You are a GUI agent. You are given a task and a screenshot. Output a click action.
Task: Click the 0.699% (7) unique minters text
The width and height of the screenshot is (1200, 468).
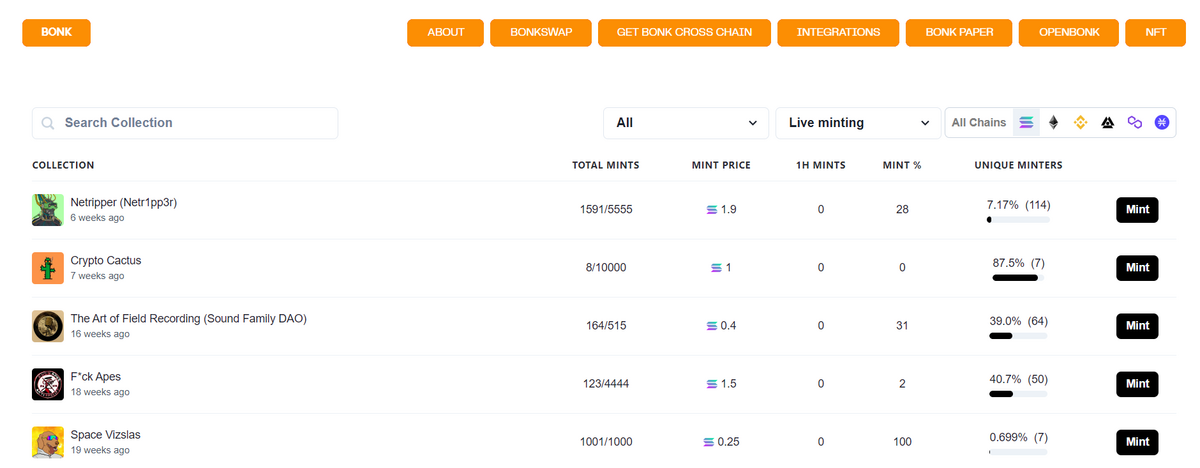point(1019,436)
